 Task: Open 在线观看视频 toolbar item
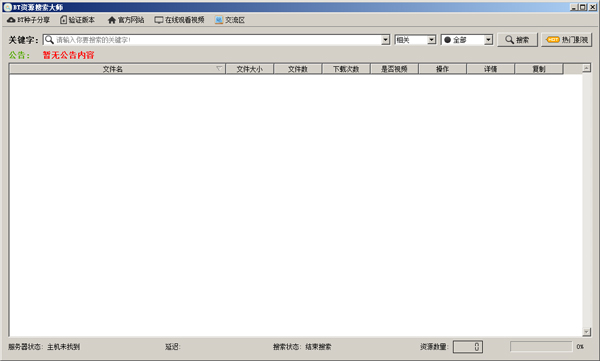tap(179, 20)
